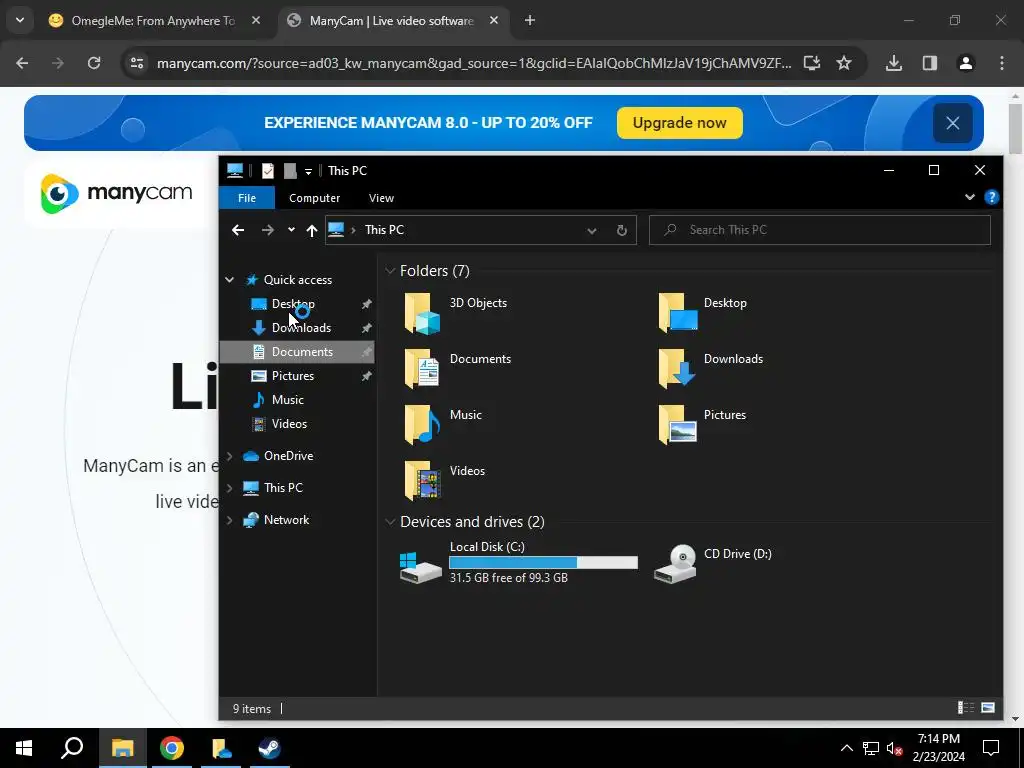This screenshot has height=768, width=1024.
Task: Click the Search This PC field
Action: [x=820, y=230]
